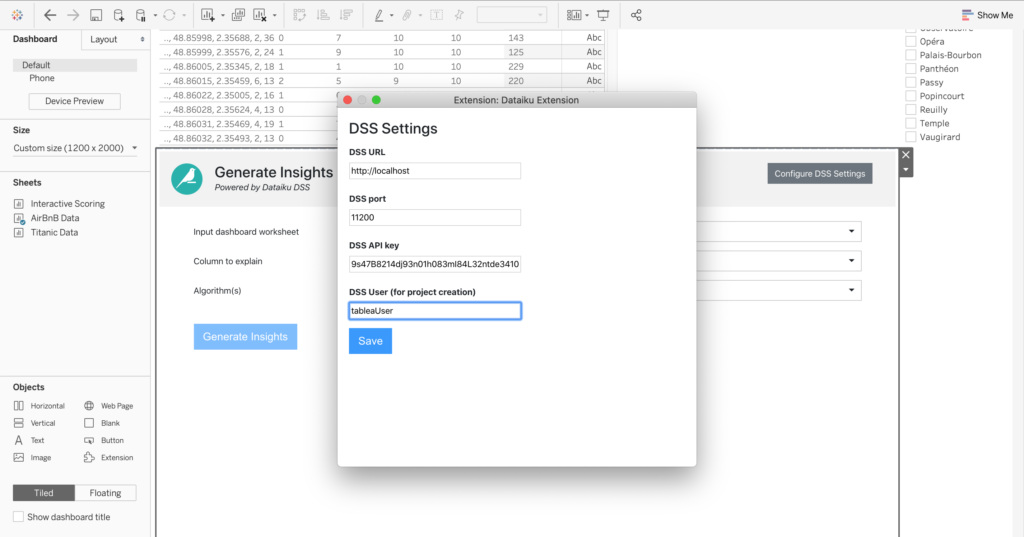The height and width of the screenshot is (537, 1024).
Task: Check the Panthéon filter checkbox
Action: click(910, 69)
